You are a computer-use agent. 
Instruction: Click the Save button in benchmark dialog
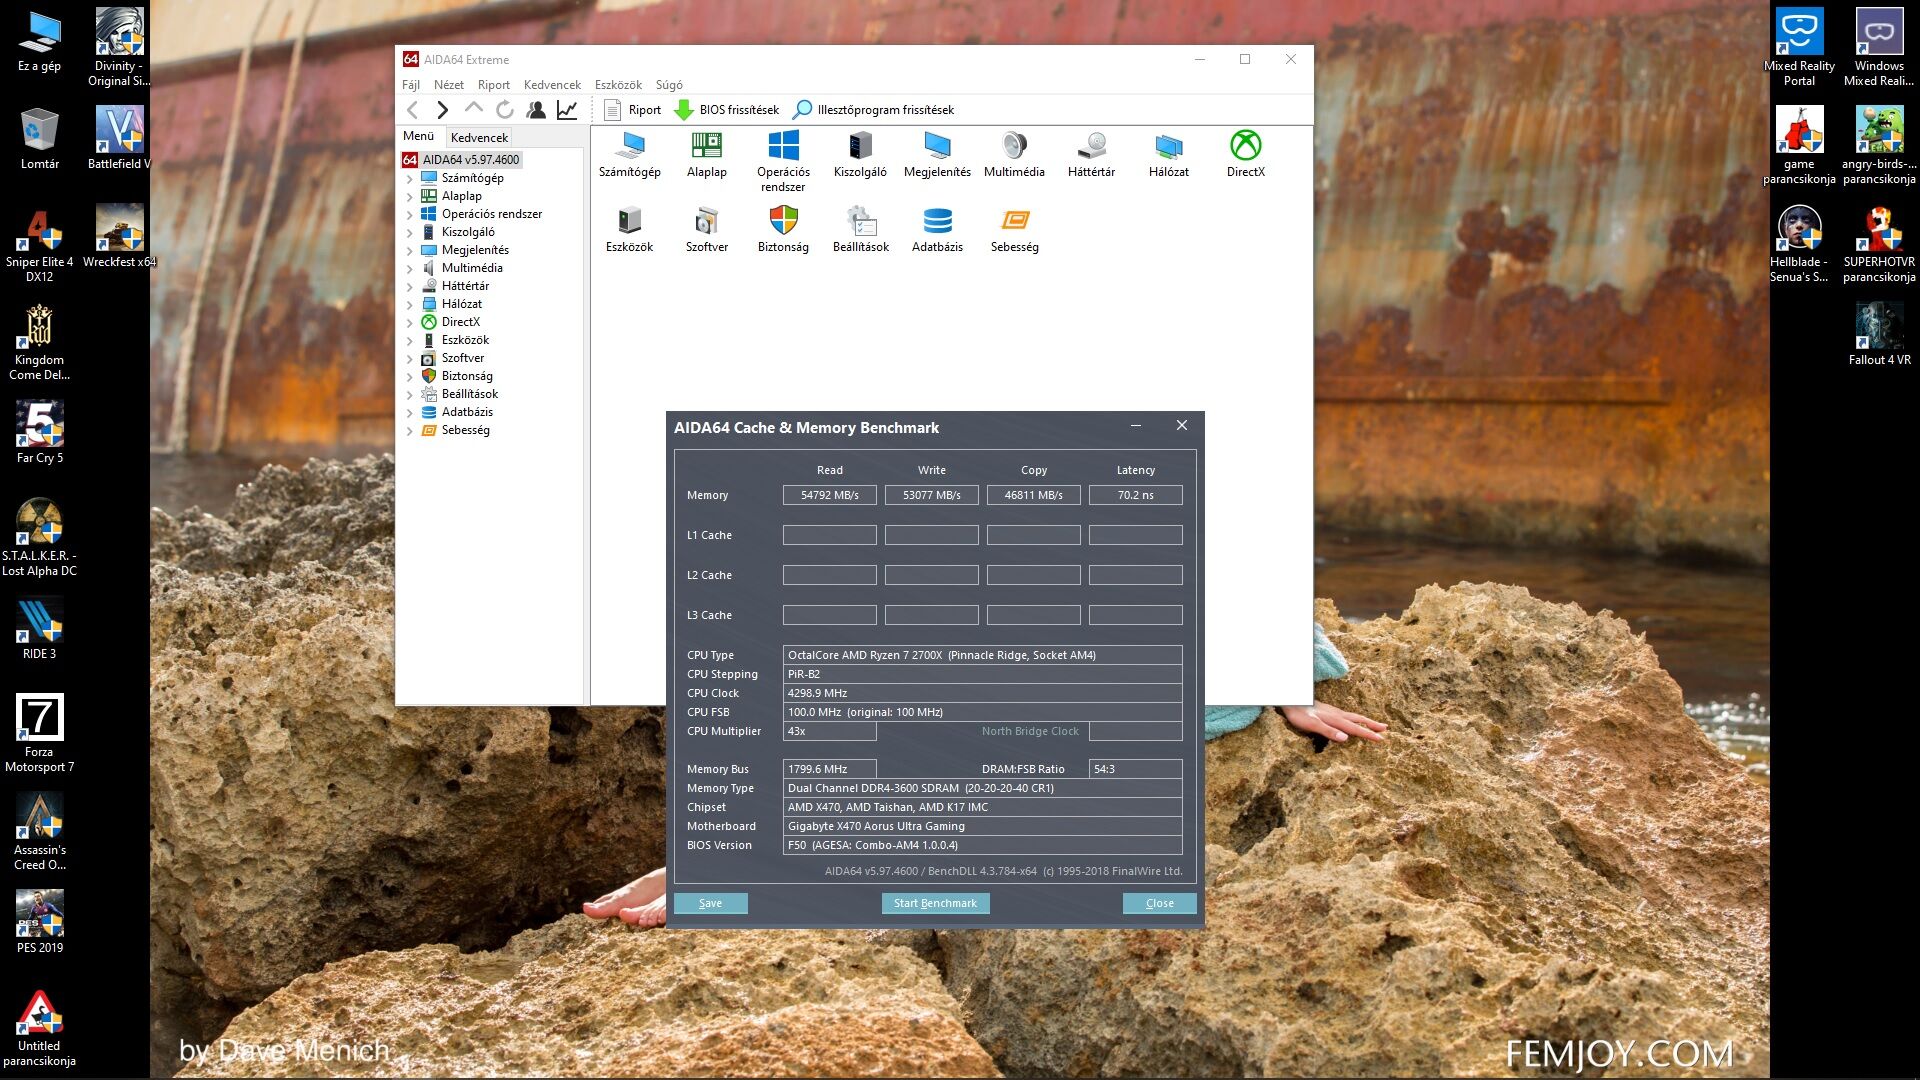coord(711,903)
